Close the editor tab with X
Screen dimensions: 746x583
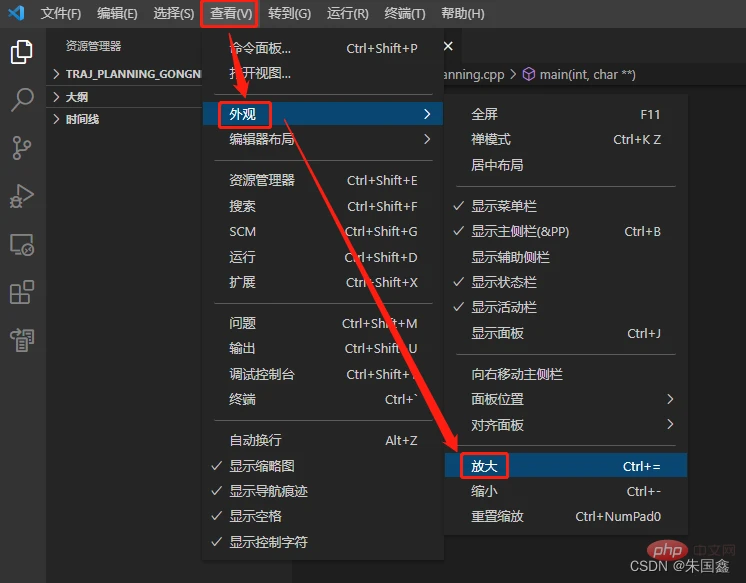pyautogui.click(x=448, y=46)
